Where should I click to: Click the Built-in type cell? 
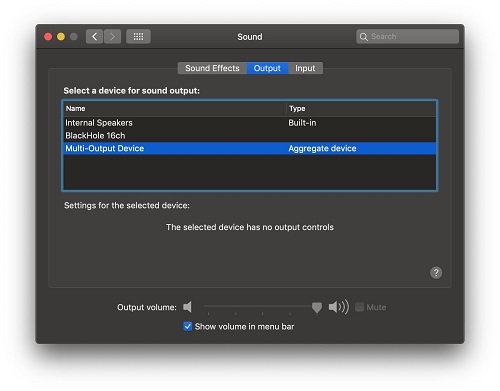pos(302,123)
